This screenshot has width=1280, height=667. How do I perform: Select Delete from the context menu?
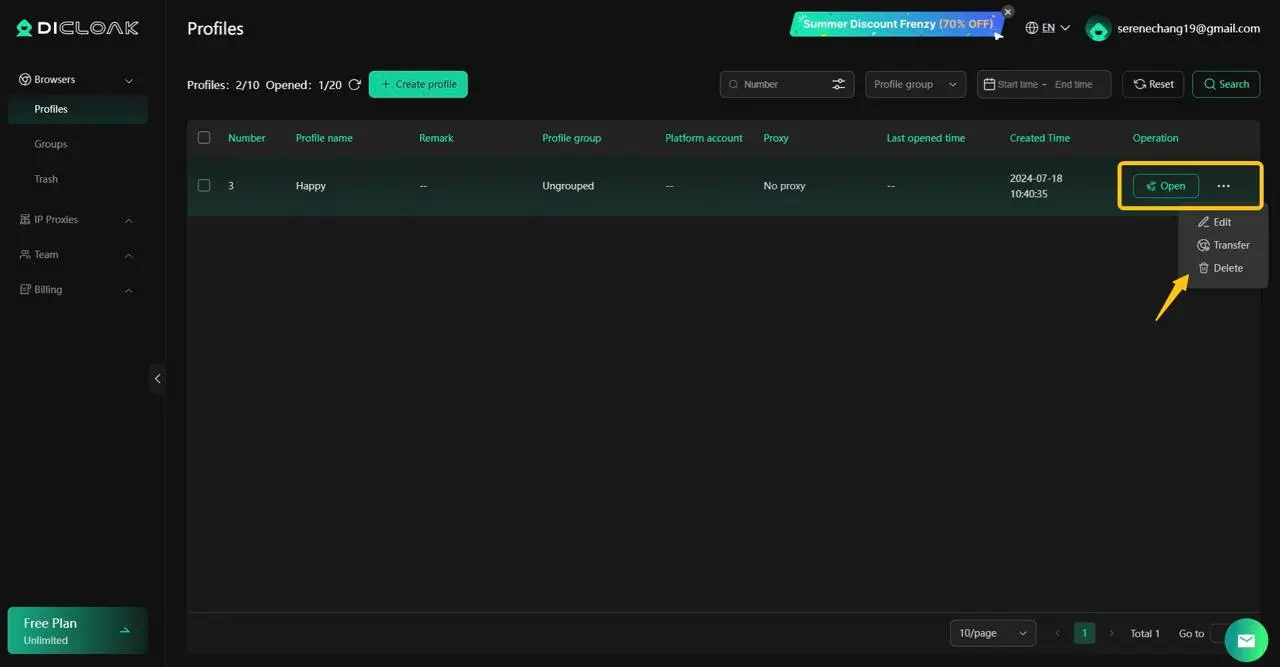[1220, 268]
